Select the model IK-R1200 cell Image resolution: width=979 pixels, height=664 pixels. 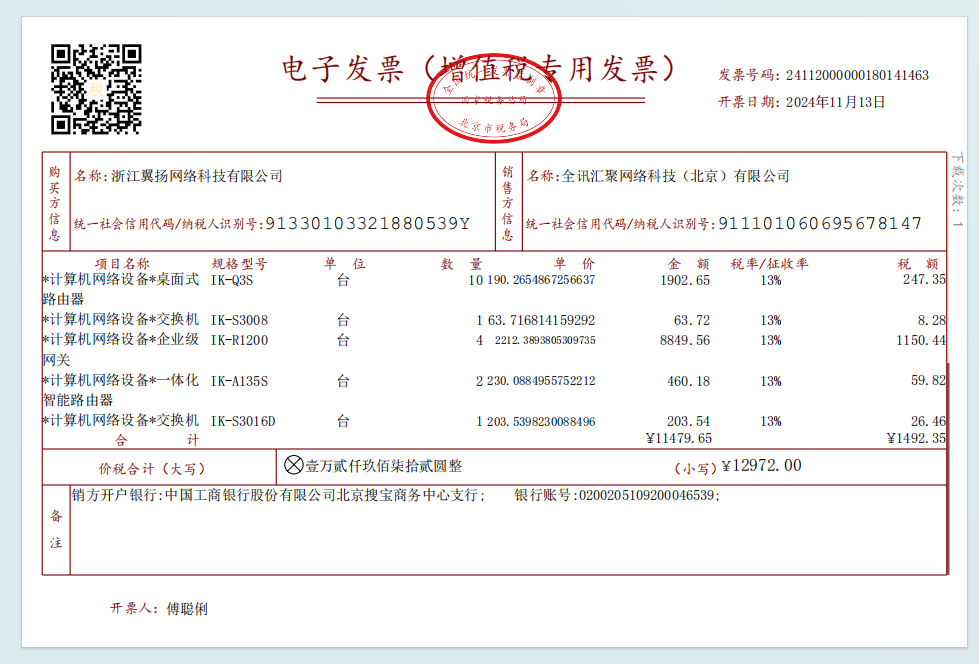click(238, 340)
